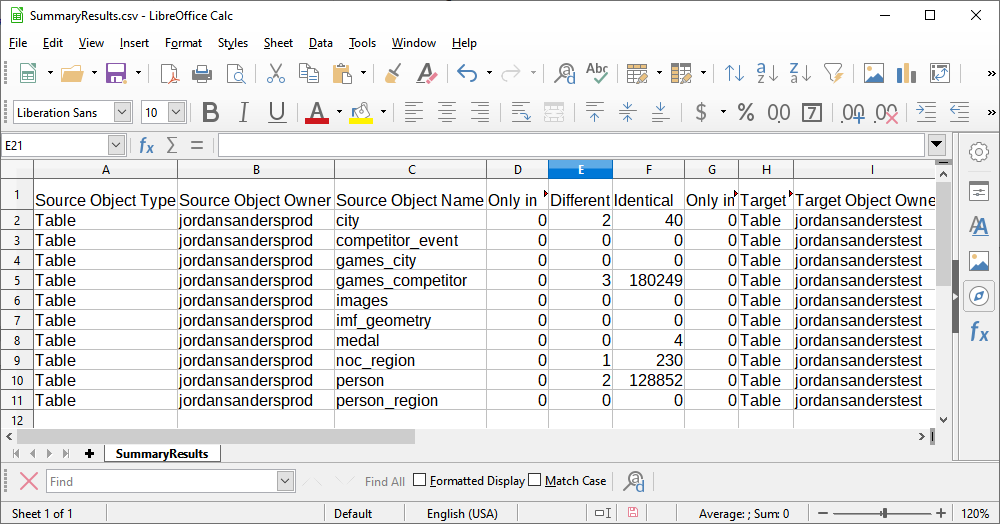The width and height of the screenshot is (1000, 524).
Task: Sort descending Z to A
Action: click(800, 73)
